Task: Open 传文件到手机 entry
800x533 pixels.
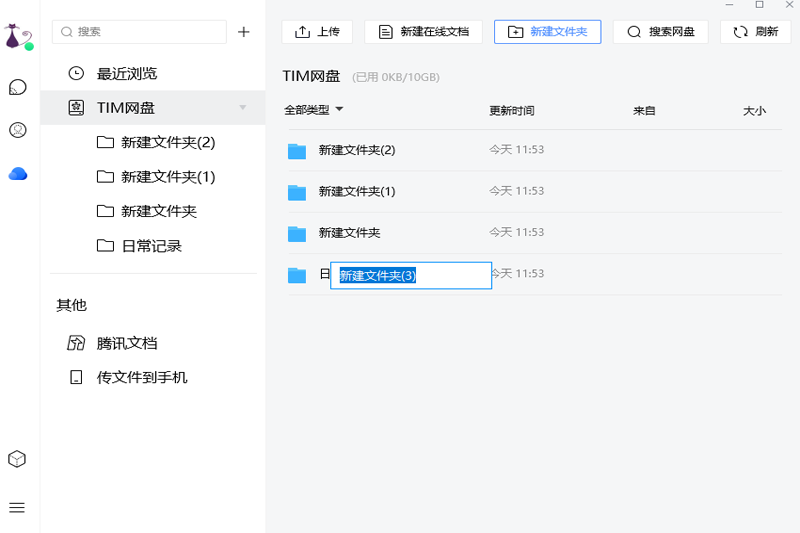Action: (x=141, y=377)
